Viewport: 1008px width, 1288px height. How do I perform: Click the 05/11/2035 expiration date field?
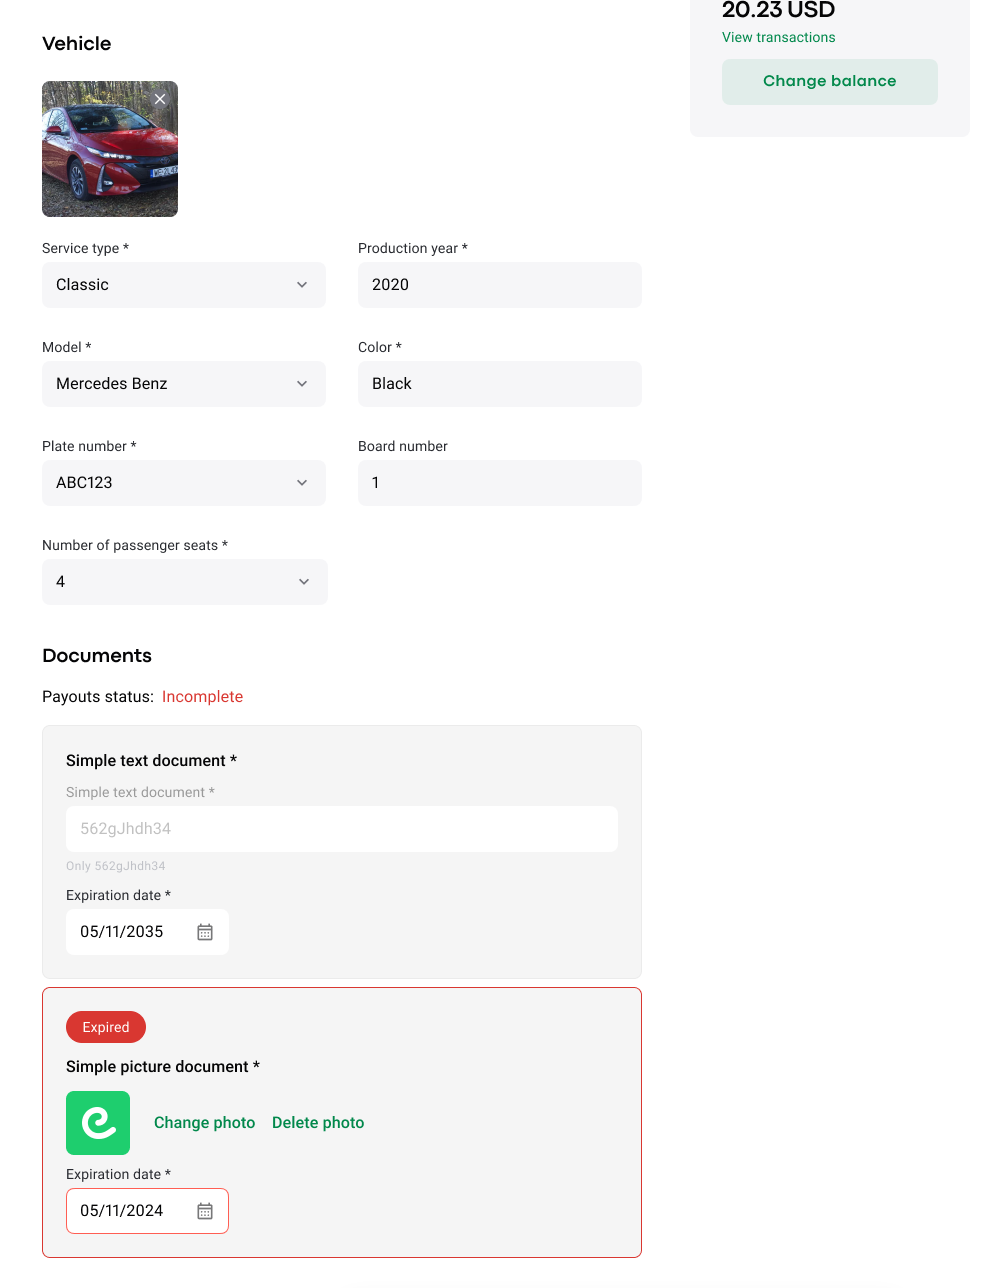125,932
